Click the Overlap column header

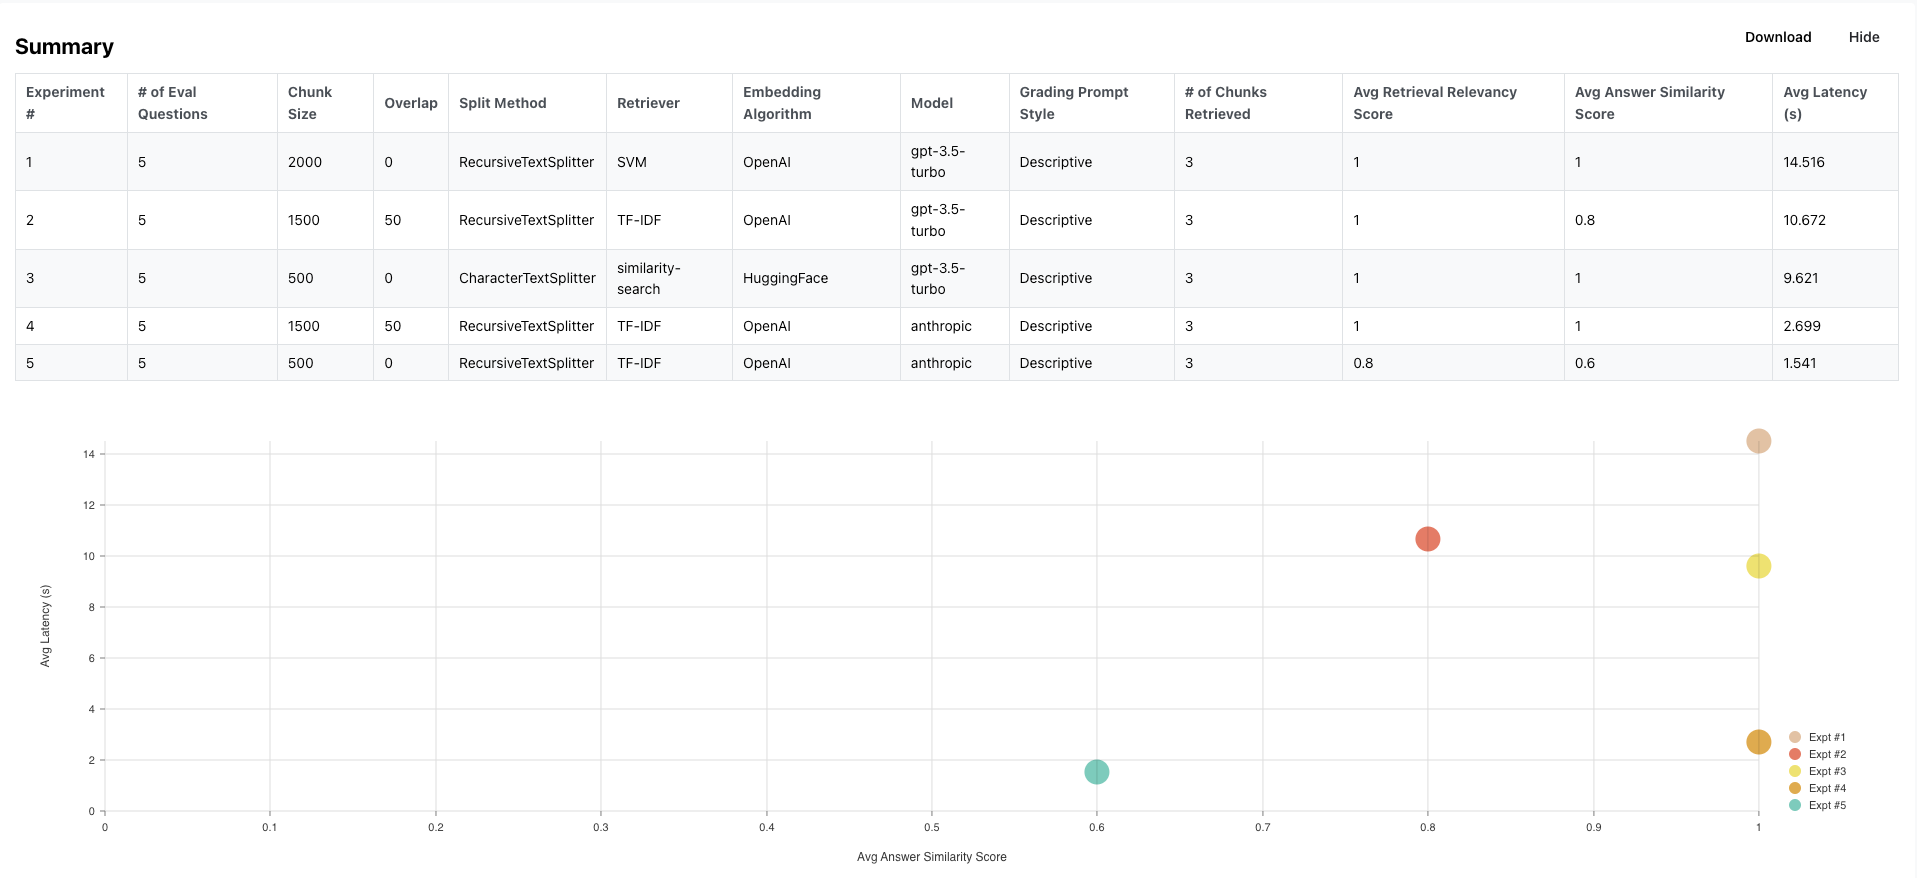(411, 103)
